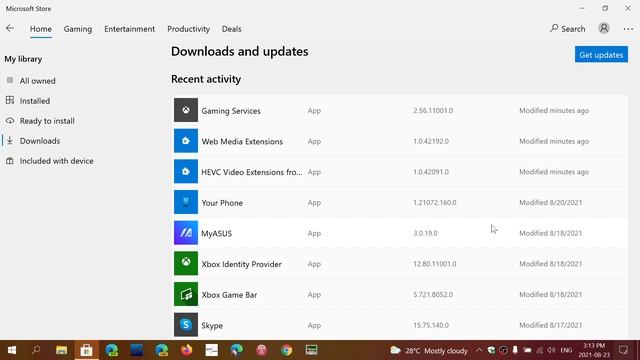Click the Installed tiles icon
The height and width of the screenshot is (360, 640).
(10, 100)
